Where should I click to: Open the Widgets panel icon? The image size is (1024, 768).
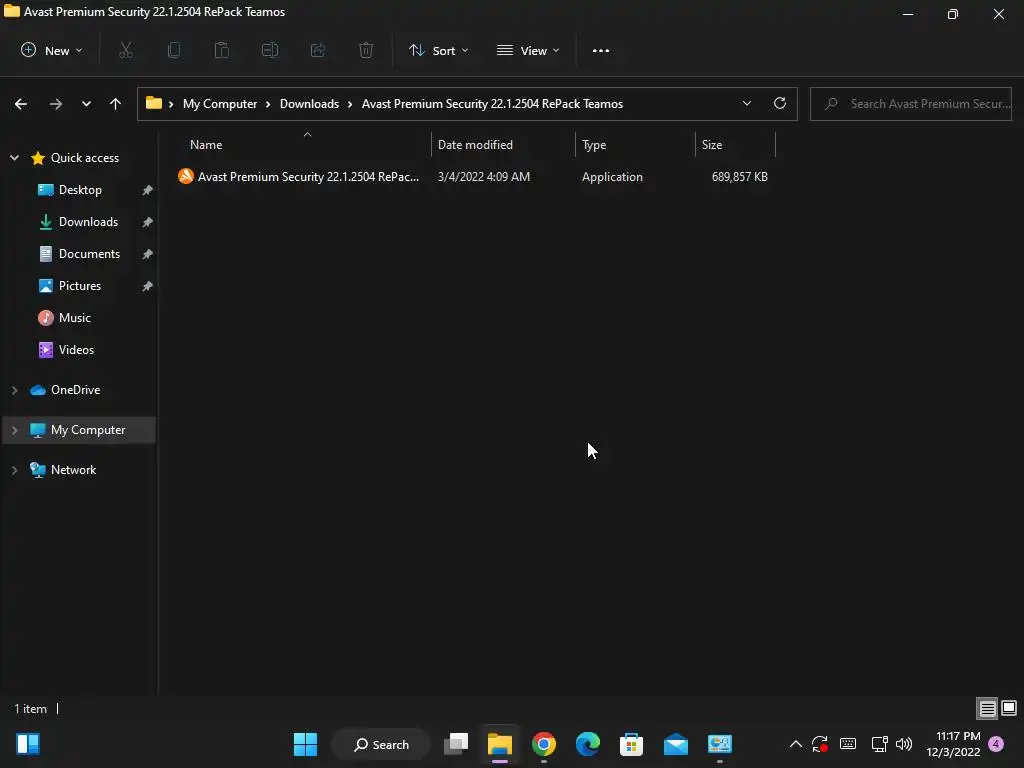[28, 744]
